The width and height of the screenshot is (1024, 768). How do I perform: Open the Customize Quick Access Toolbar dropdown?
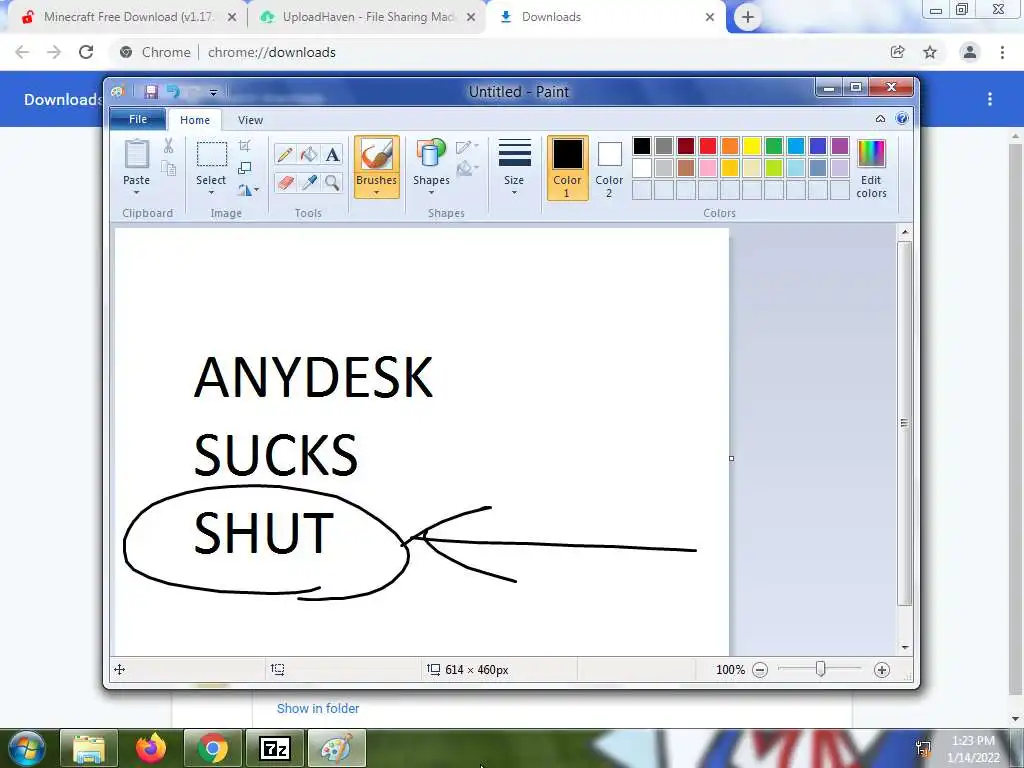point(214,93)
